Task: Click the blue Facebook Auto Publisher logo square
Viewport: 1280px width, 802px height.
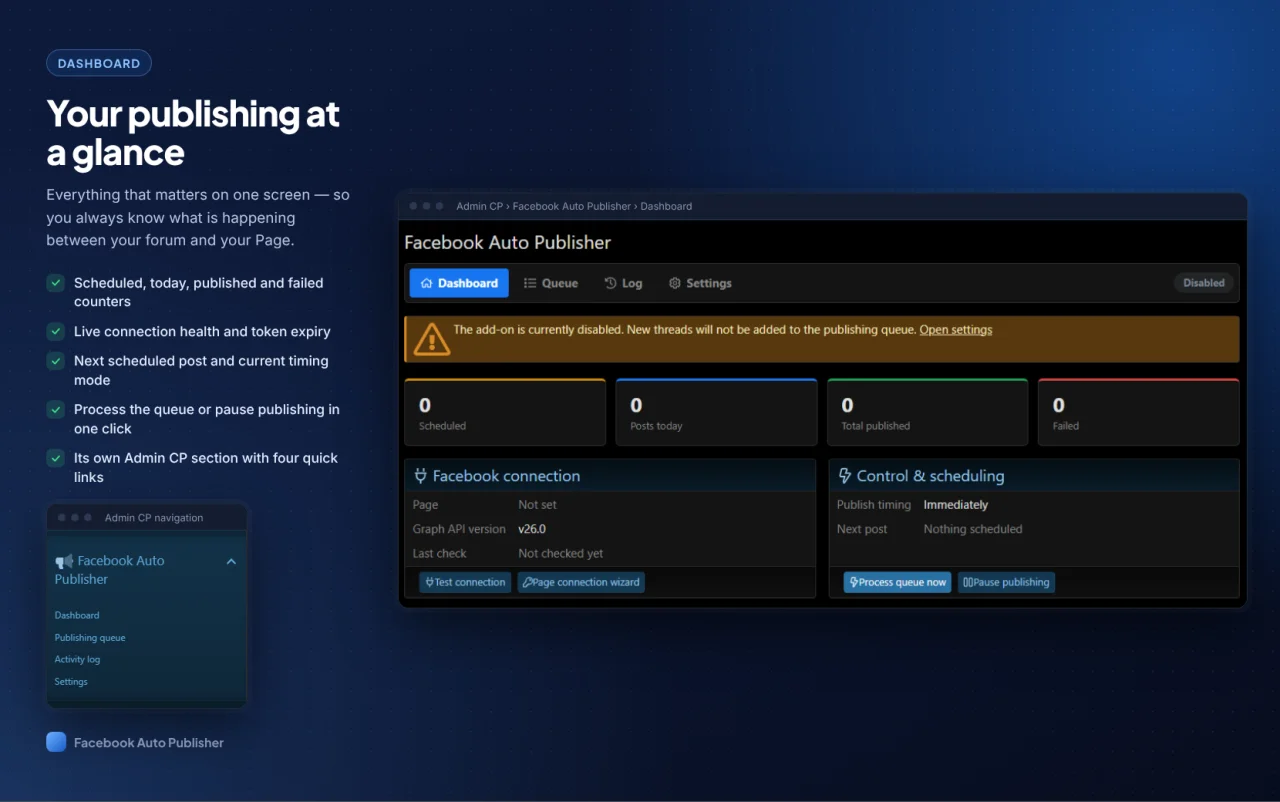Action: tap(56, 742)
